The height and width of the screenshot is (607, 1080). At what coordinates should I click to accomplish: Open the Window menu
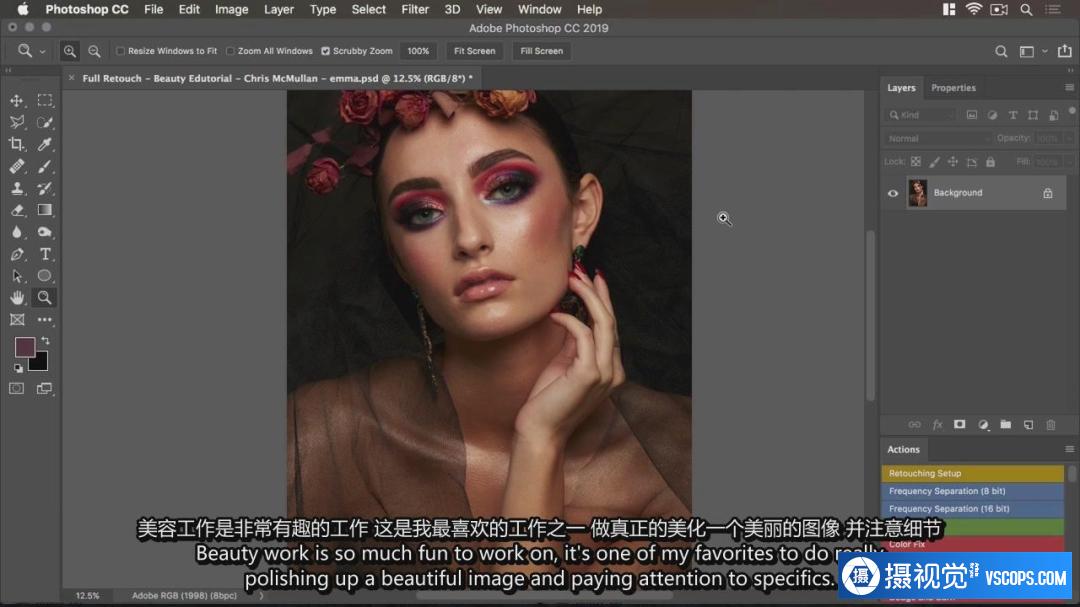(x=539, y=10)
